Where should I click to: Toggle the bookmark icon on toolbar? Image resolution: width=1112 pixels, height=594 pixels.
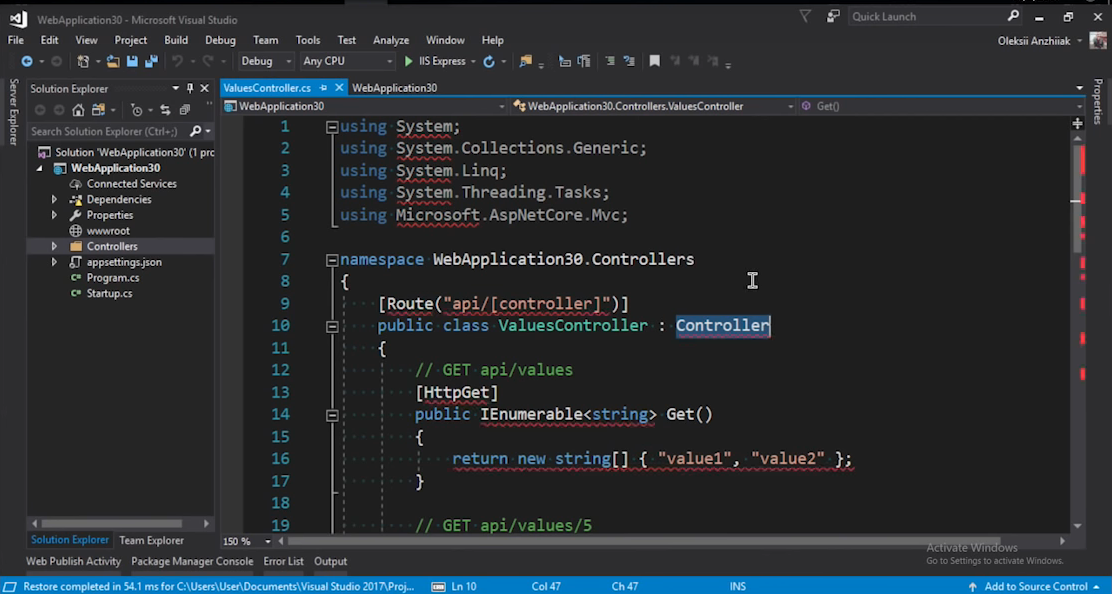655,62
